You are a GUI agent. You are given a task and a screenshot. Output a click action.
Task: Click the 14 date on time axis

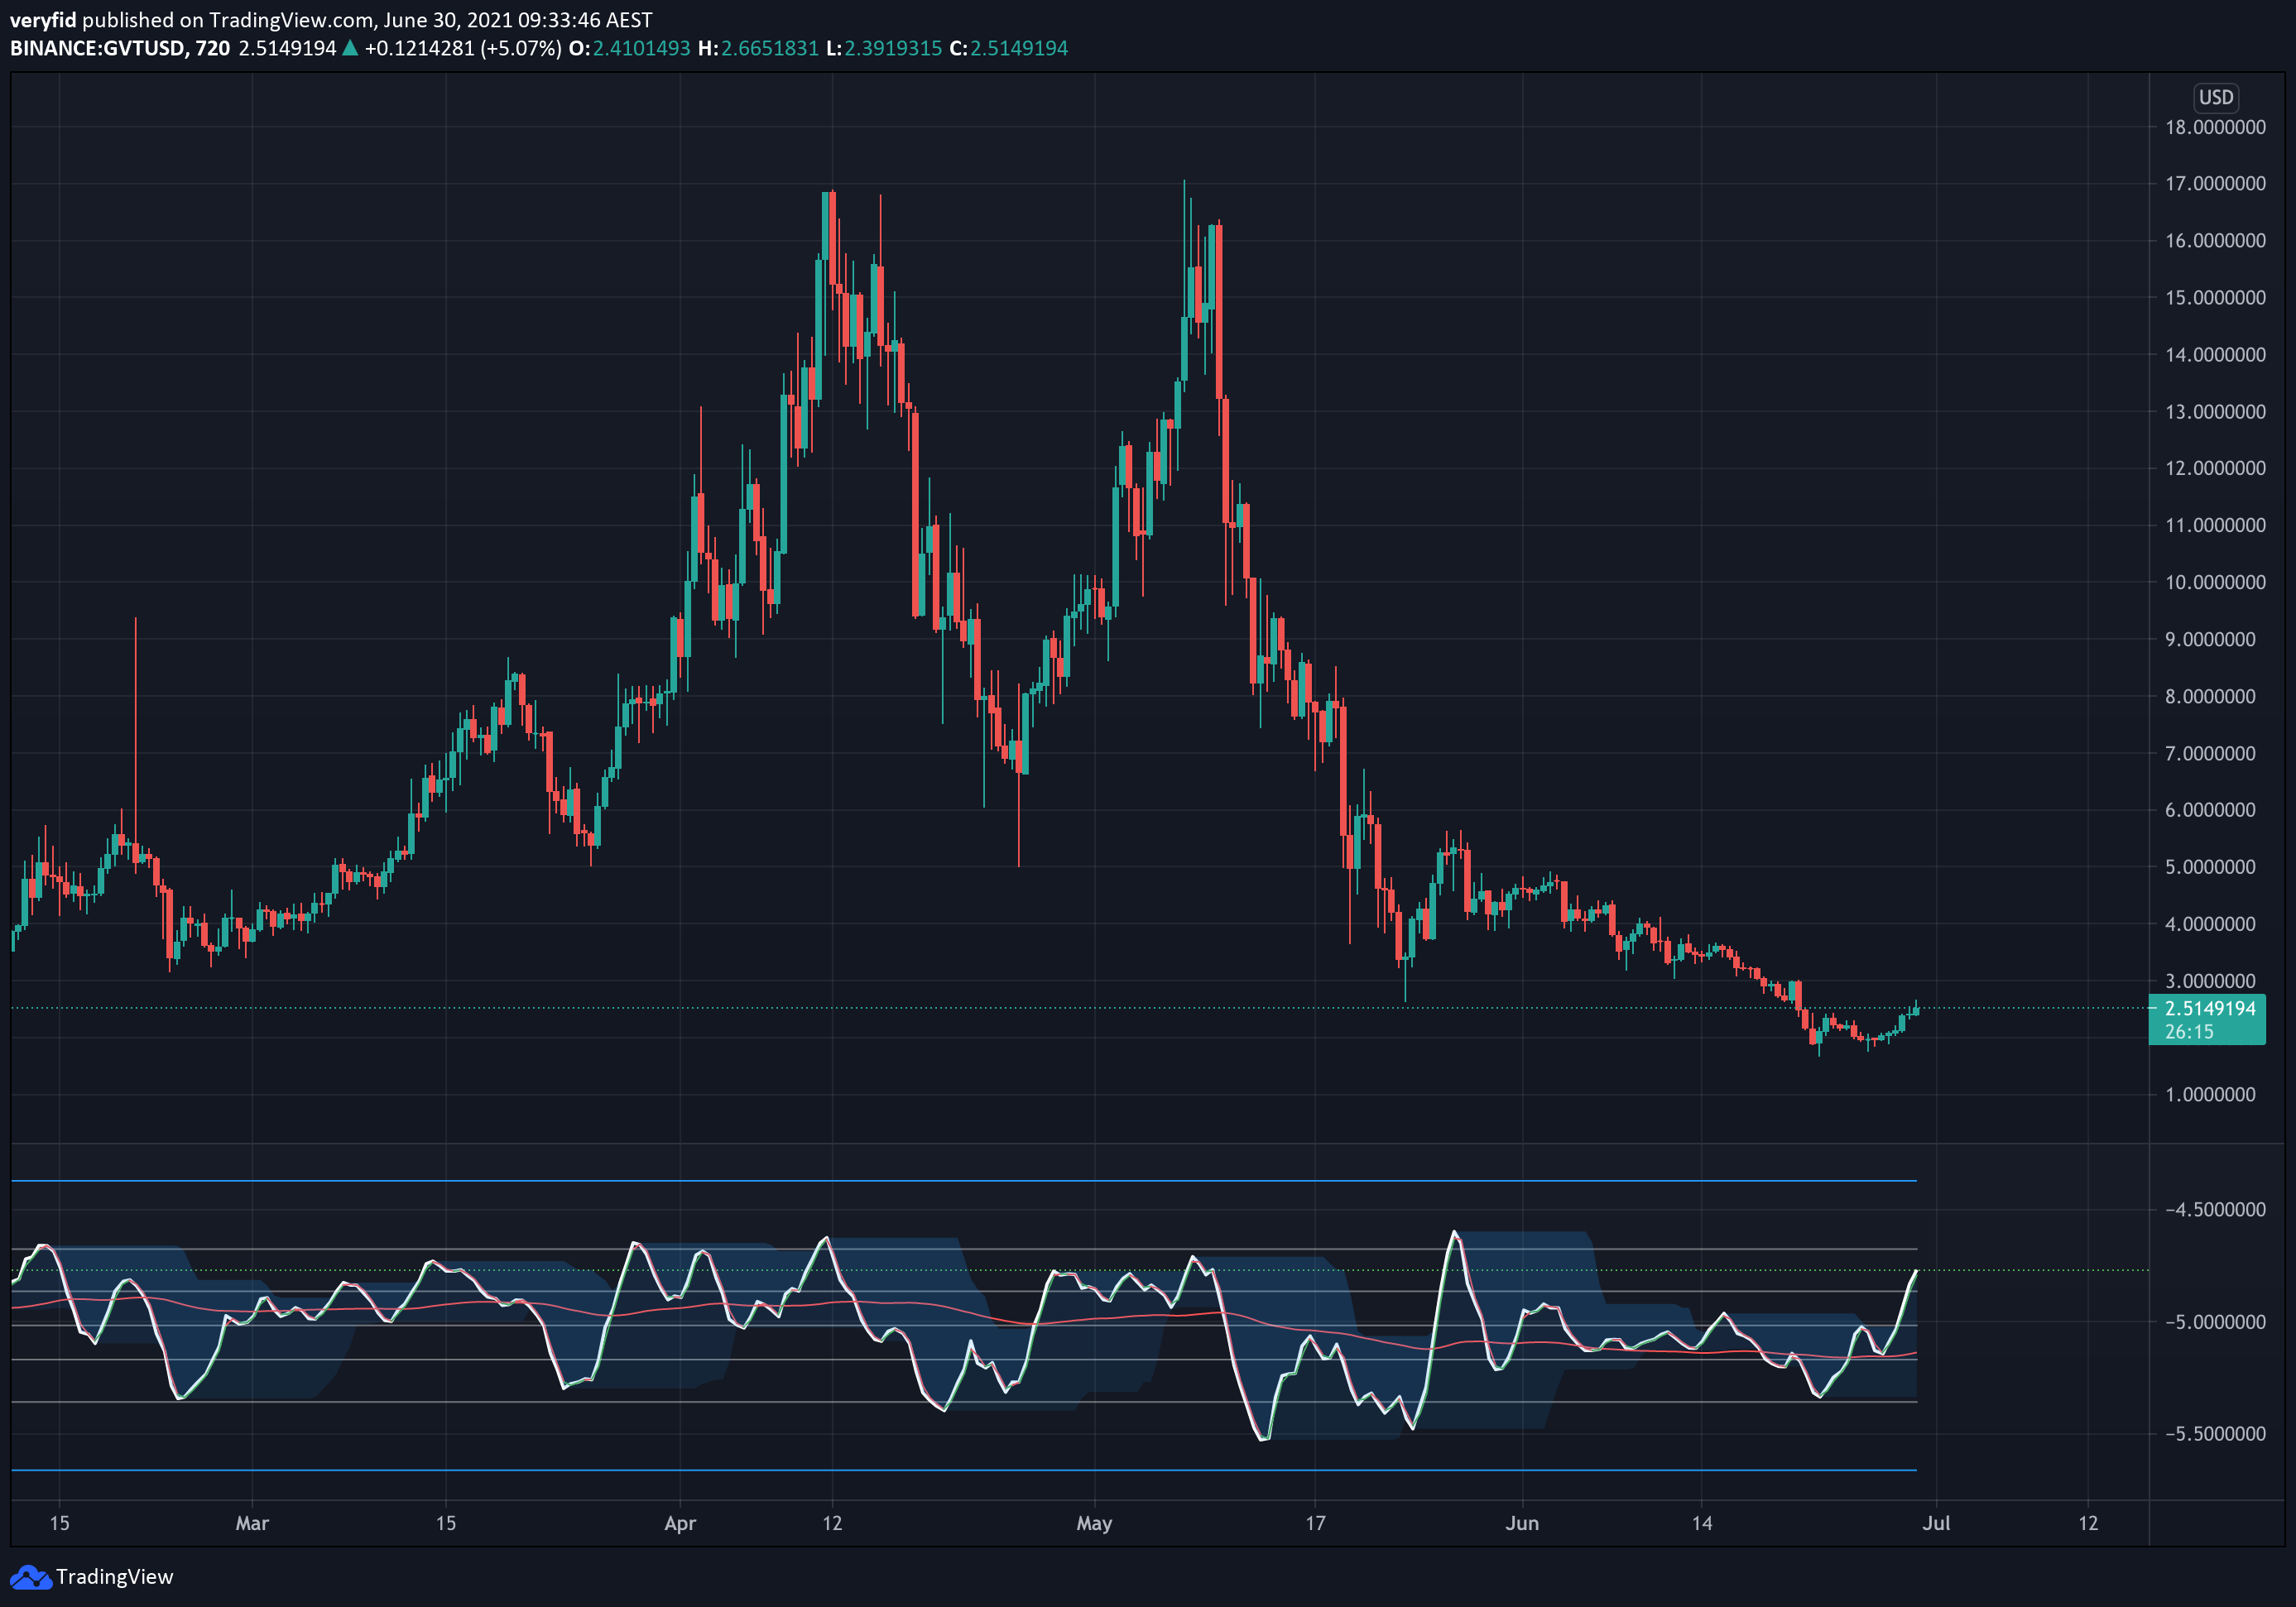(1702, 1523)
